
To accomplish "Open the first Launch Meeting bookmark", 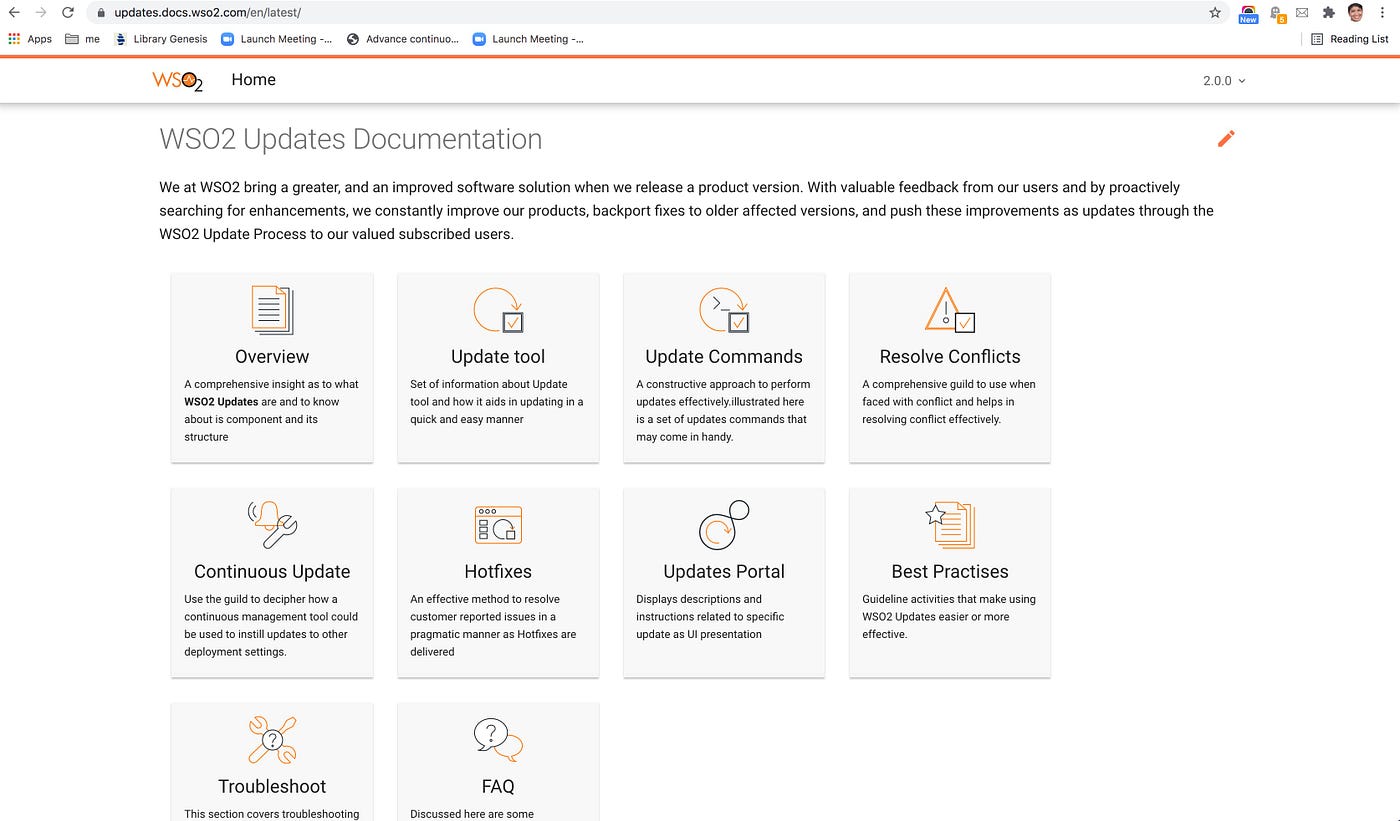I will click(x=276, y=39).
